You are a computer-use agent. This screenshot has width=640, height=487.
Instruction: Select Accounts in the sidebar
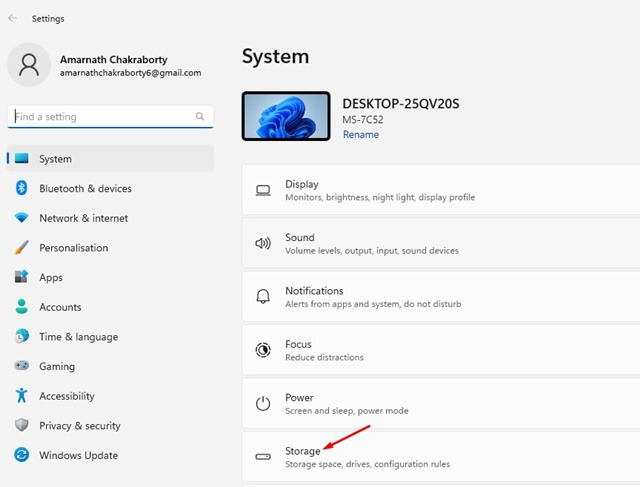tap(111, 307)
